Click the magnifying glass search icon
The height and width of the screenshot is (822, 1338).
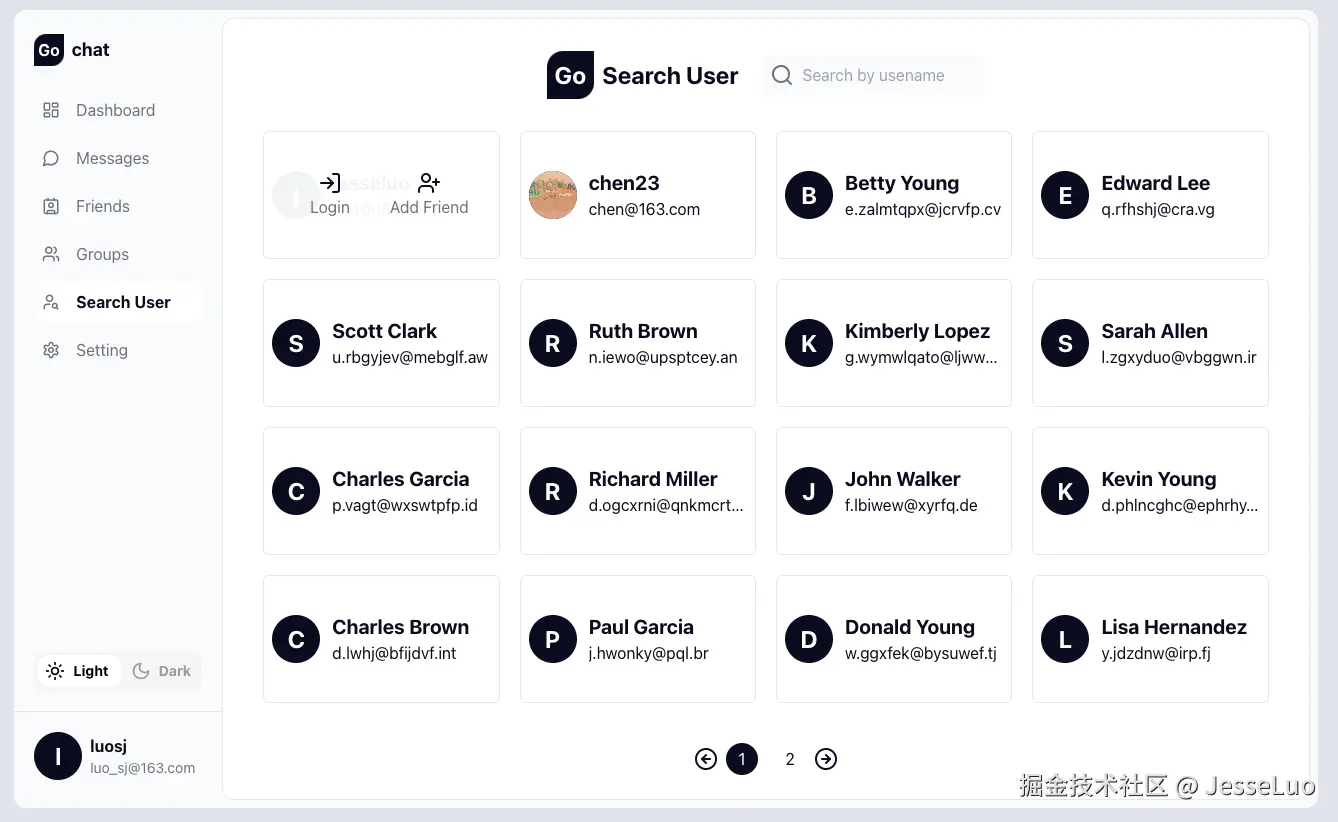coord(782,75)
